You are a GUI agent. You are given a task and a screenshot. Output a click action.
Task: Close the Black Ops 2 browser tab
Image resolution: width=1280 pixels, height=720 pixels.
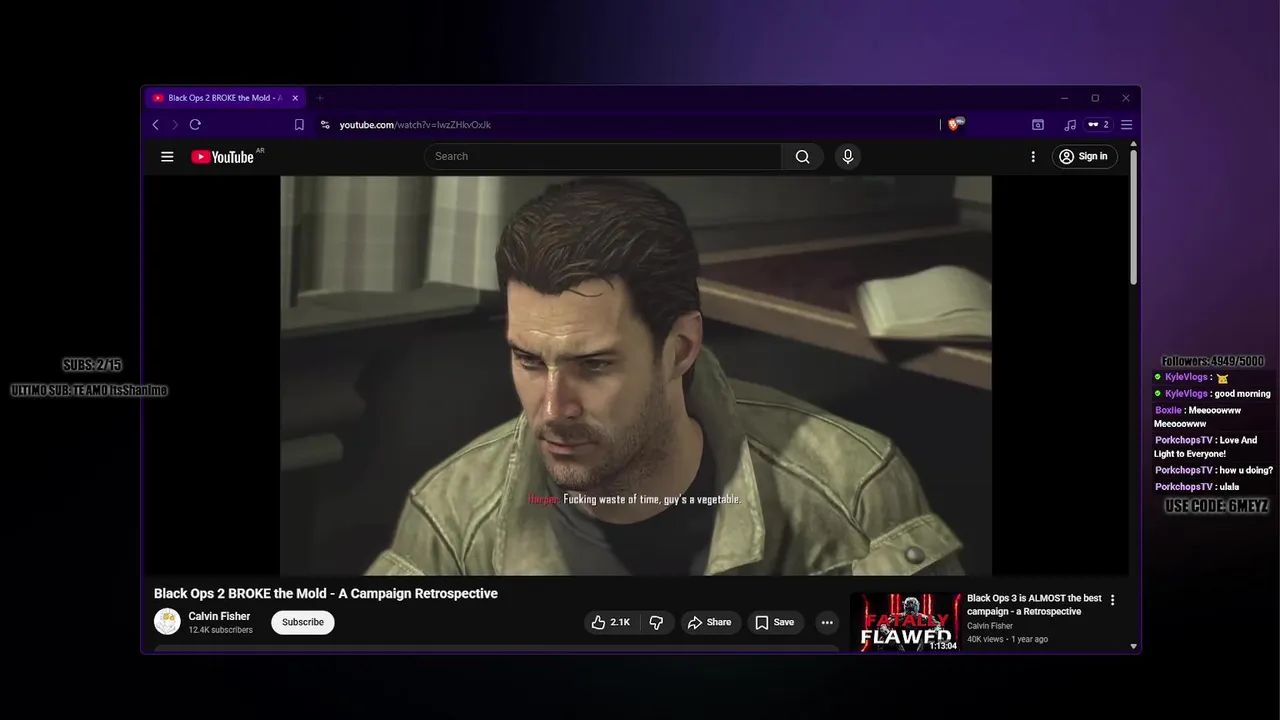[x=295, y=98]
